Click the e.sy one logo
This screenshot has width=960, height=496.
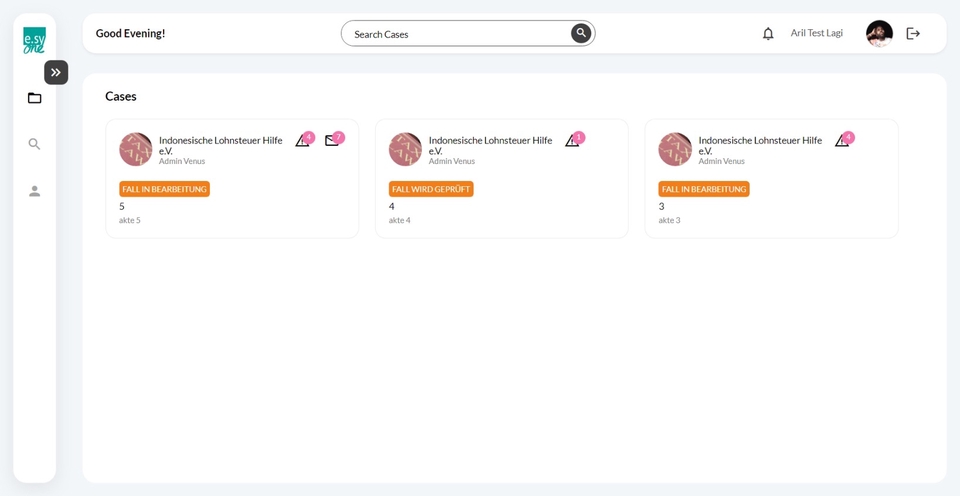point(34,40)
